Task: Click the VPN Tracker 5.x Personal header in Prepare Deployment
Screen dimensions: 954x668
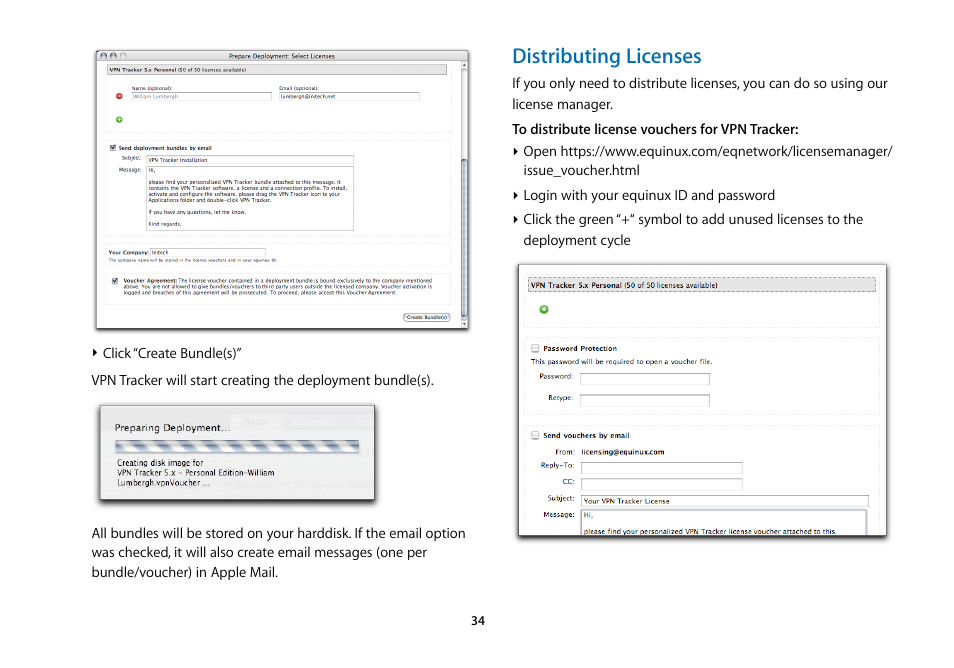Action: click(x=277, y=70)
